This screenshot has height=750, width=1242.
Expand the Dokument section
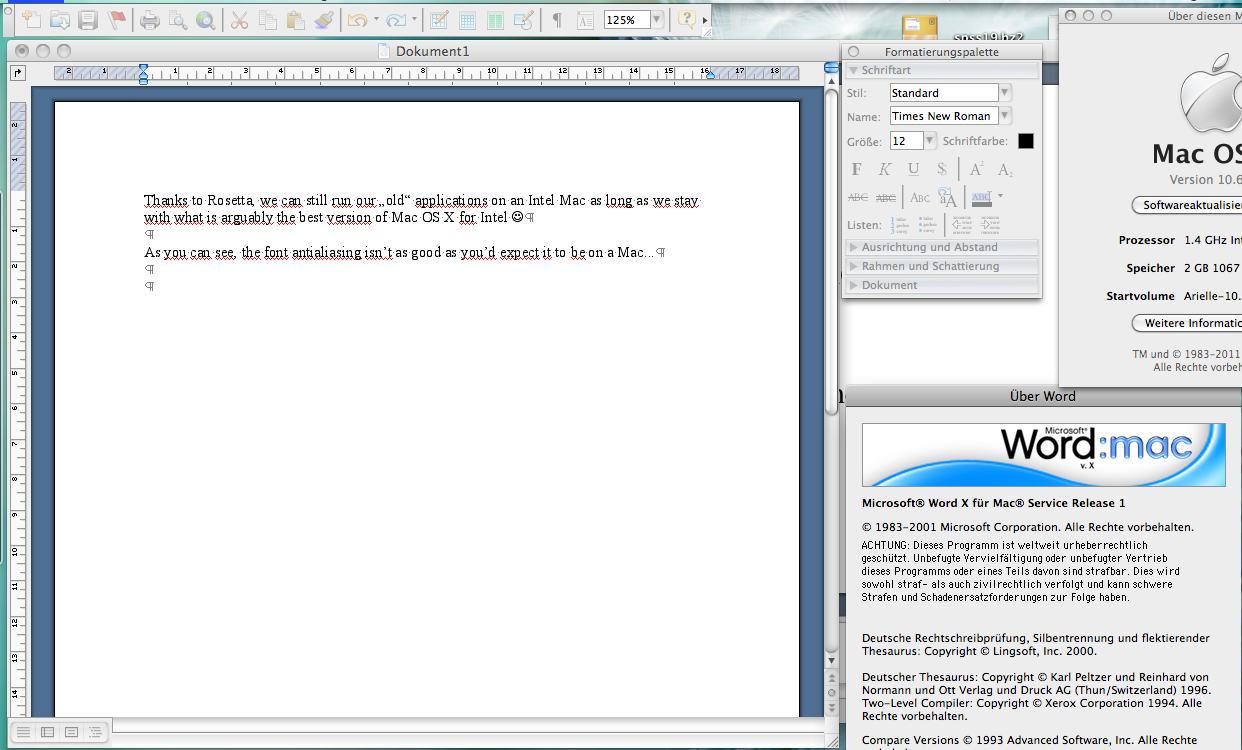click(x=942, y=285)
